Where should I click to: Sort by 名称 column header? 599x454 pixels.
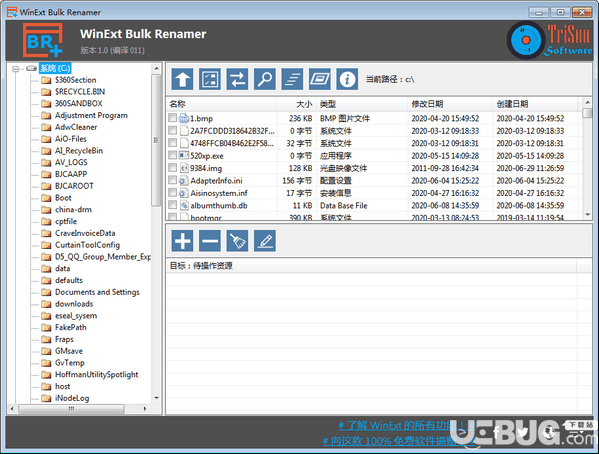tap(222, 104)
